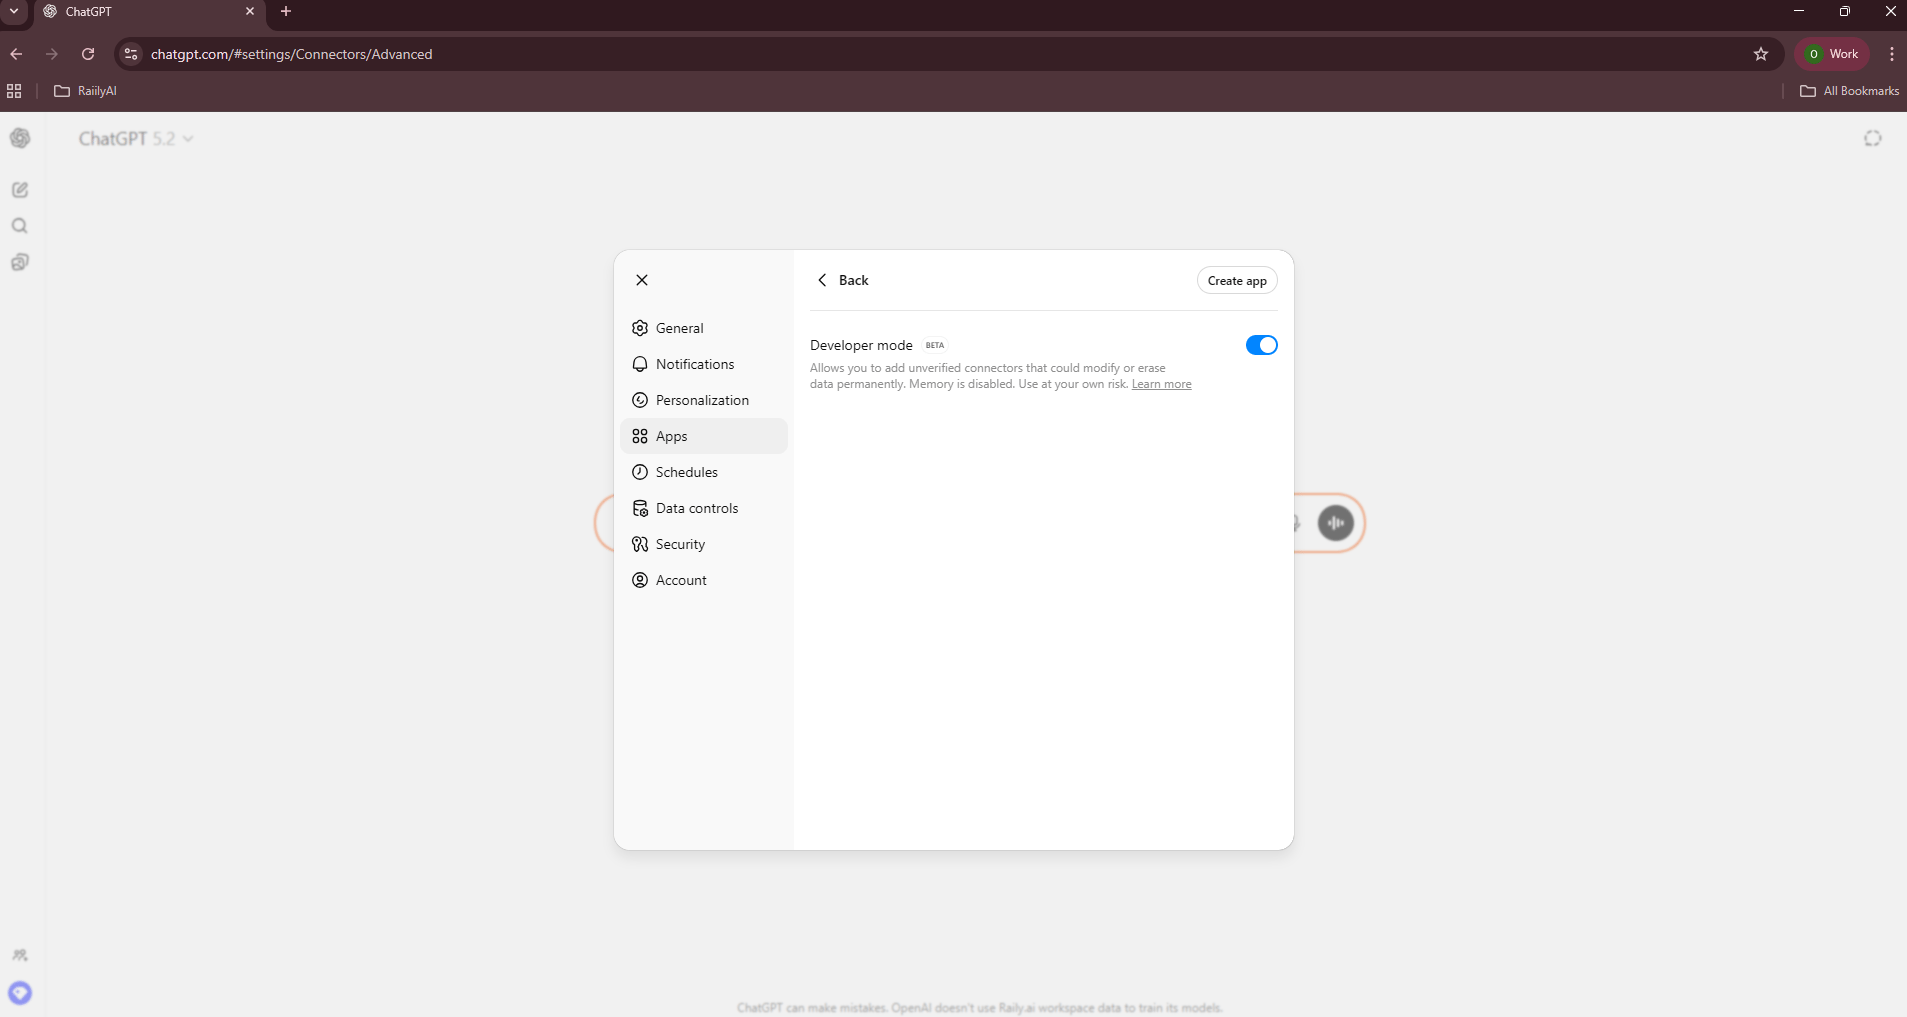Click the voice mode button

click(1335, 523)
